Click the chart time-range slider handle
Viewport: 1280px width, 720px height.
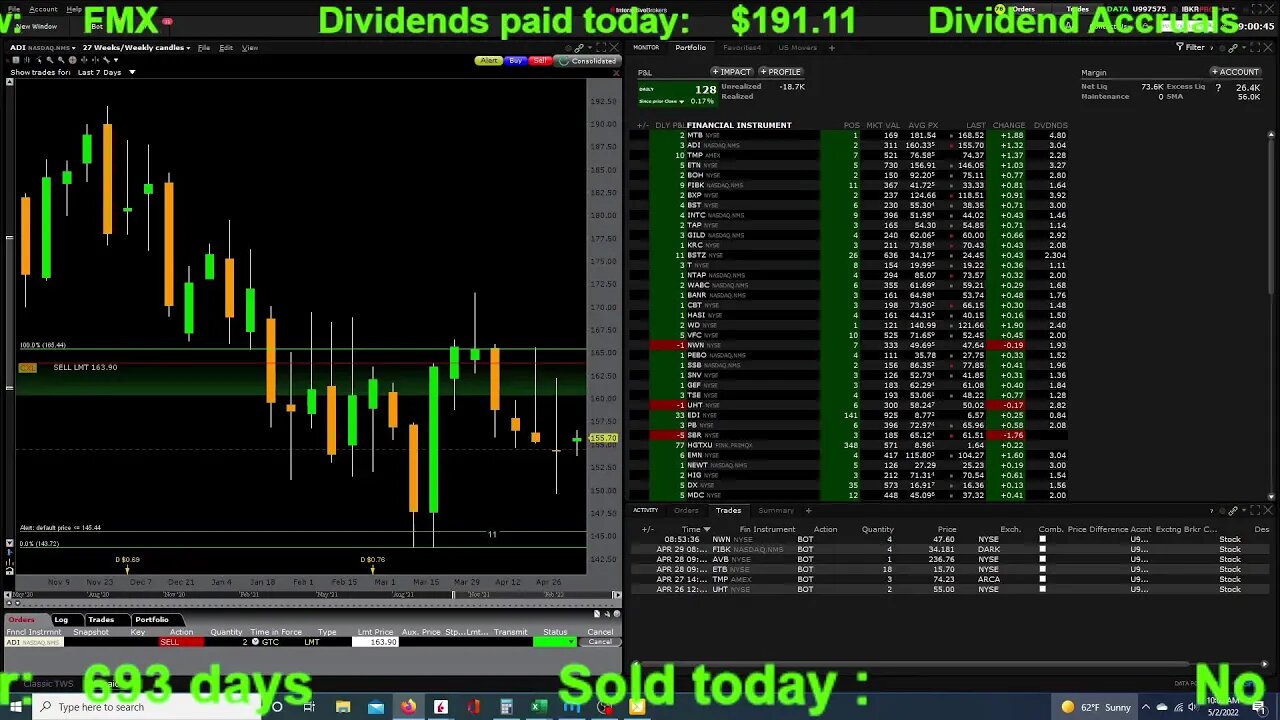453,595
